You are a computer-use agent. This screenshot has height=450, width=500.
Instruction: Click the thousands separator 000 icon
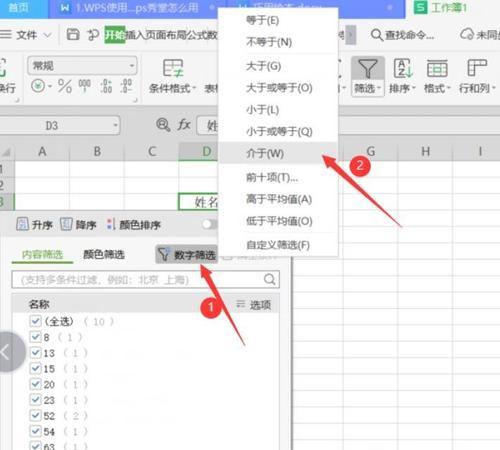tap(84, 85)
